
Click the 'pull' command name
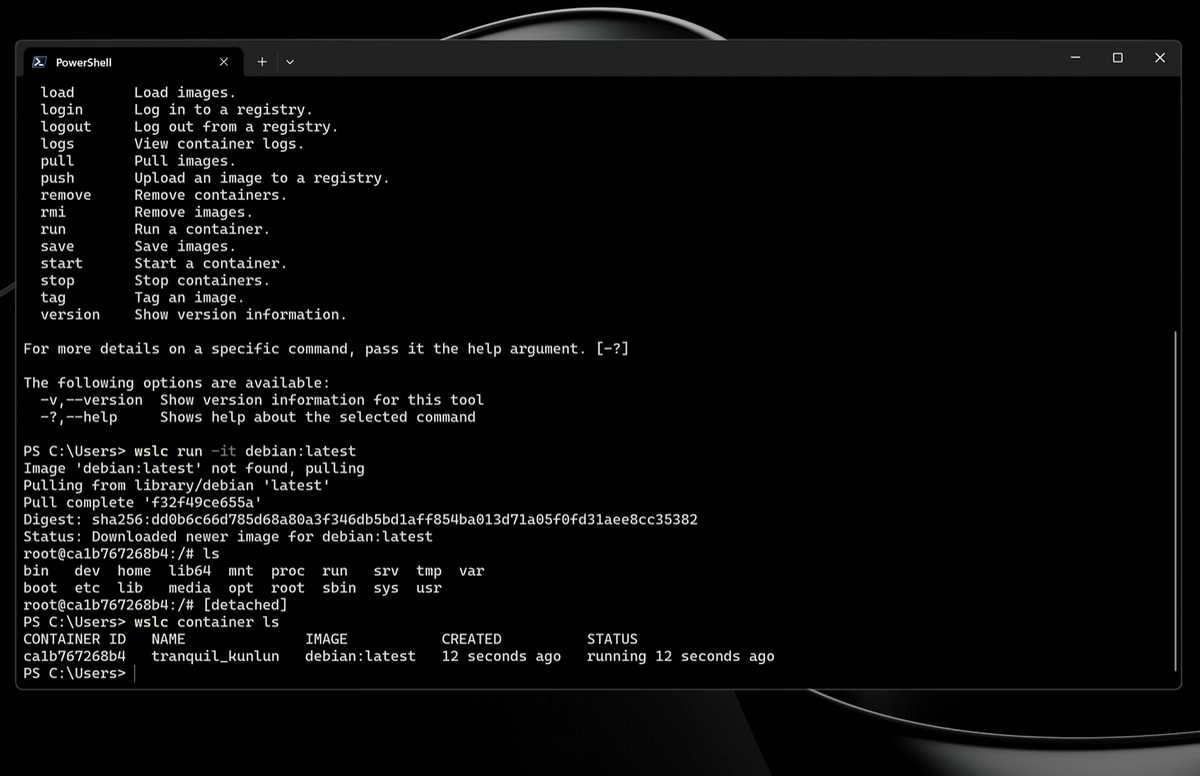coord(57,160)
